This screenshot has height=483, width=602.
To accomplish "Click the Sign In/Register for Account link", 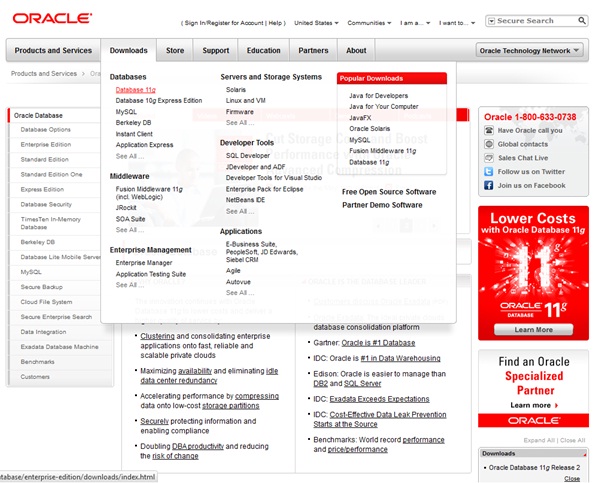I will 224,23.
